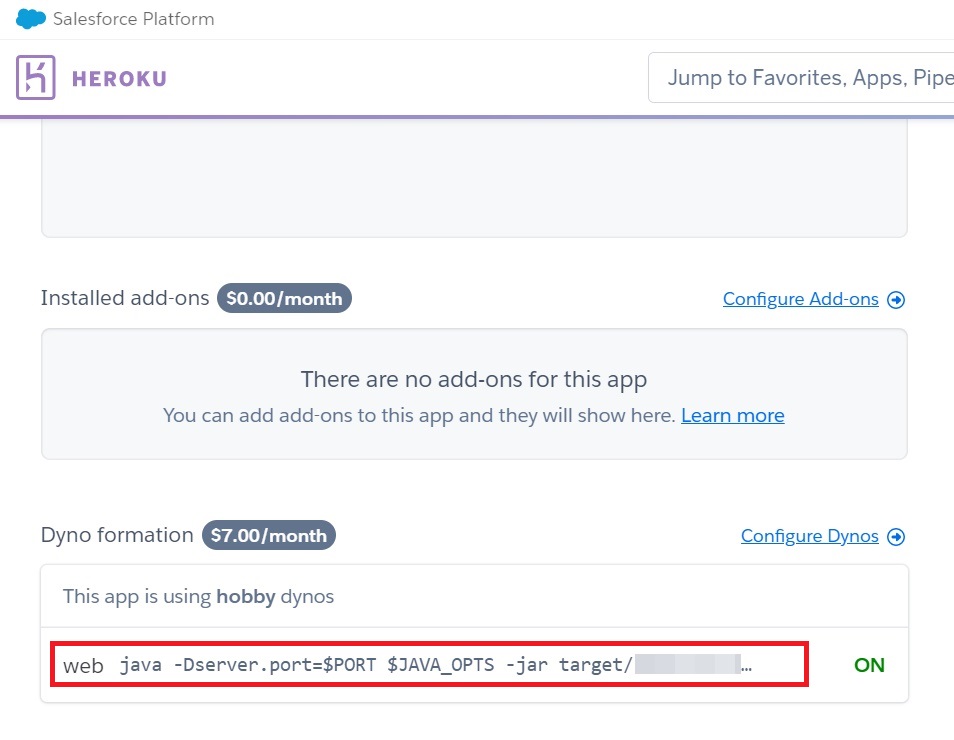The width and height of the screenshot is (954, 740).
Task: Click the Salesforce cloud logo icon
Action: click(x=30, y=19)
